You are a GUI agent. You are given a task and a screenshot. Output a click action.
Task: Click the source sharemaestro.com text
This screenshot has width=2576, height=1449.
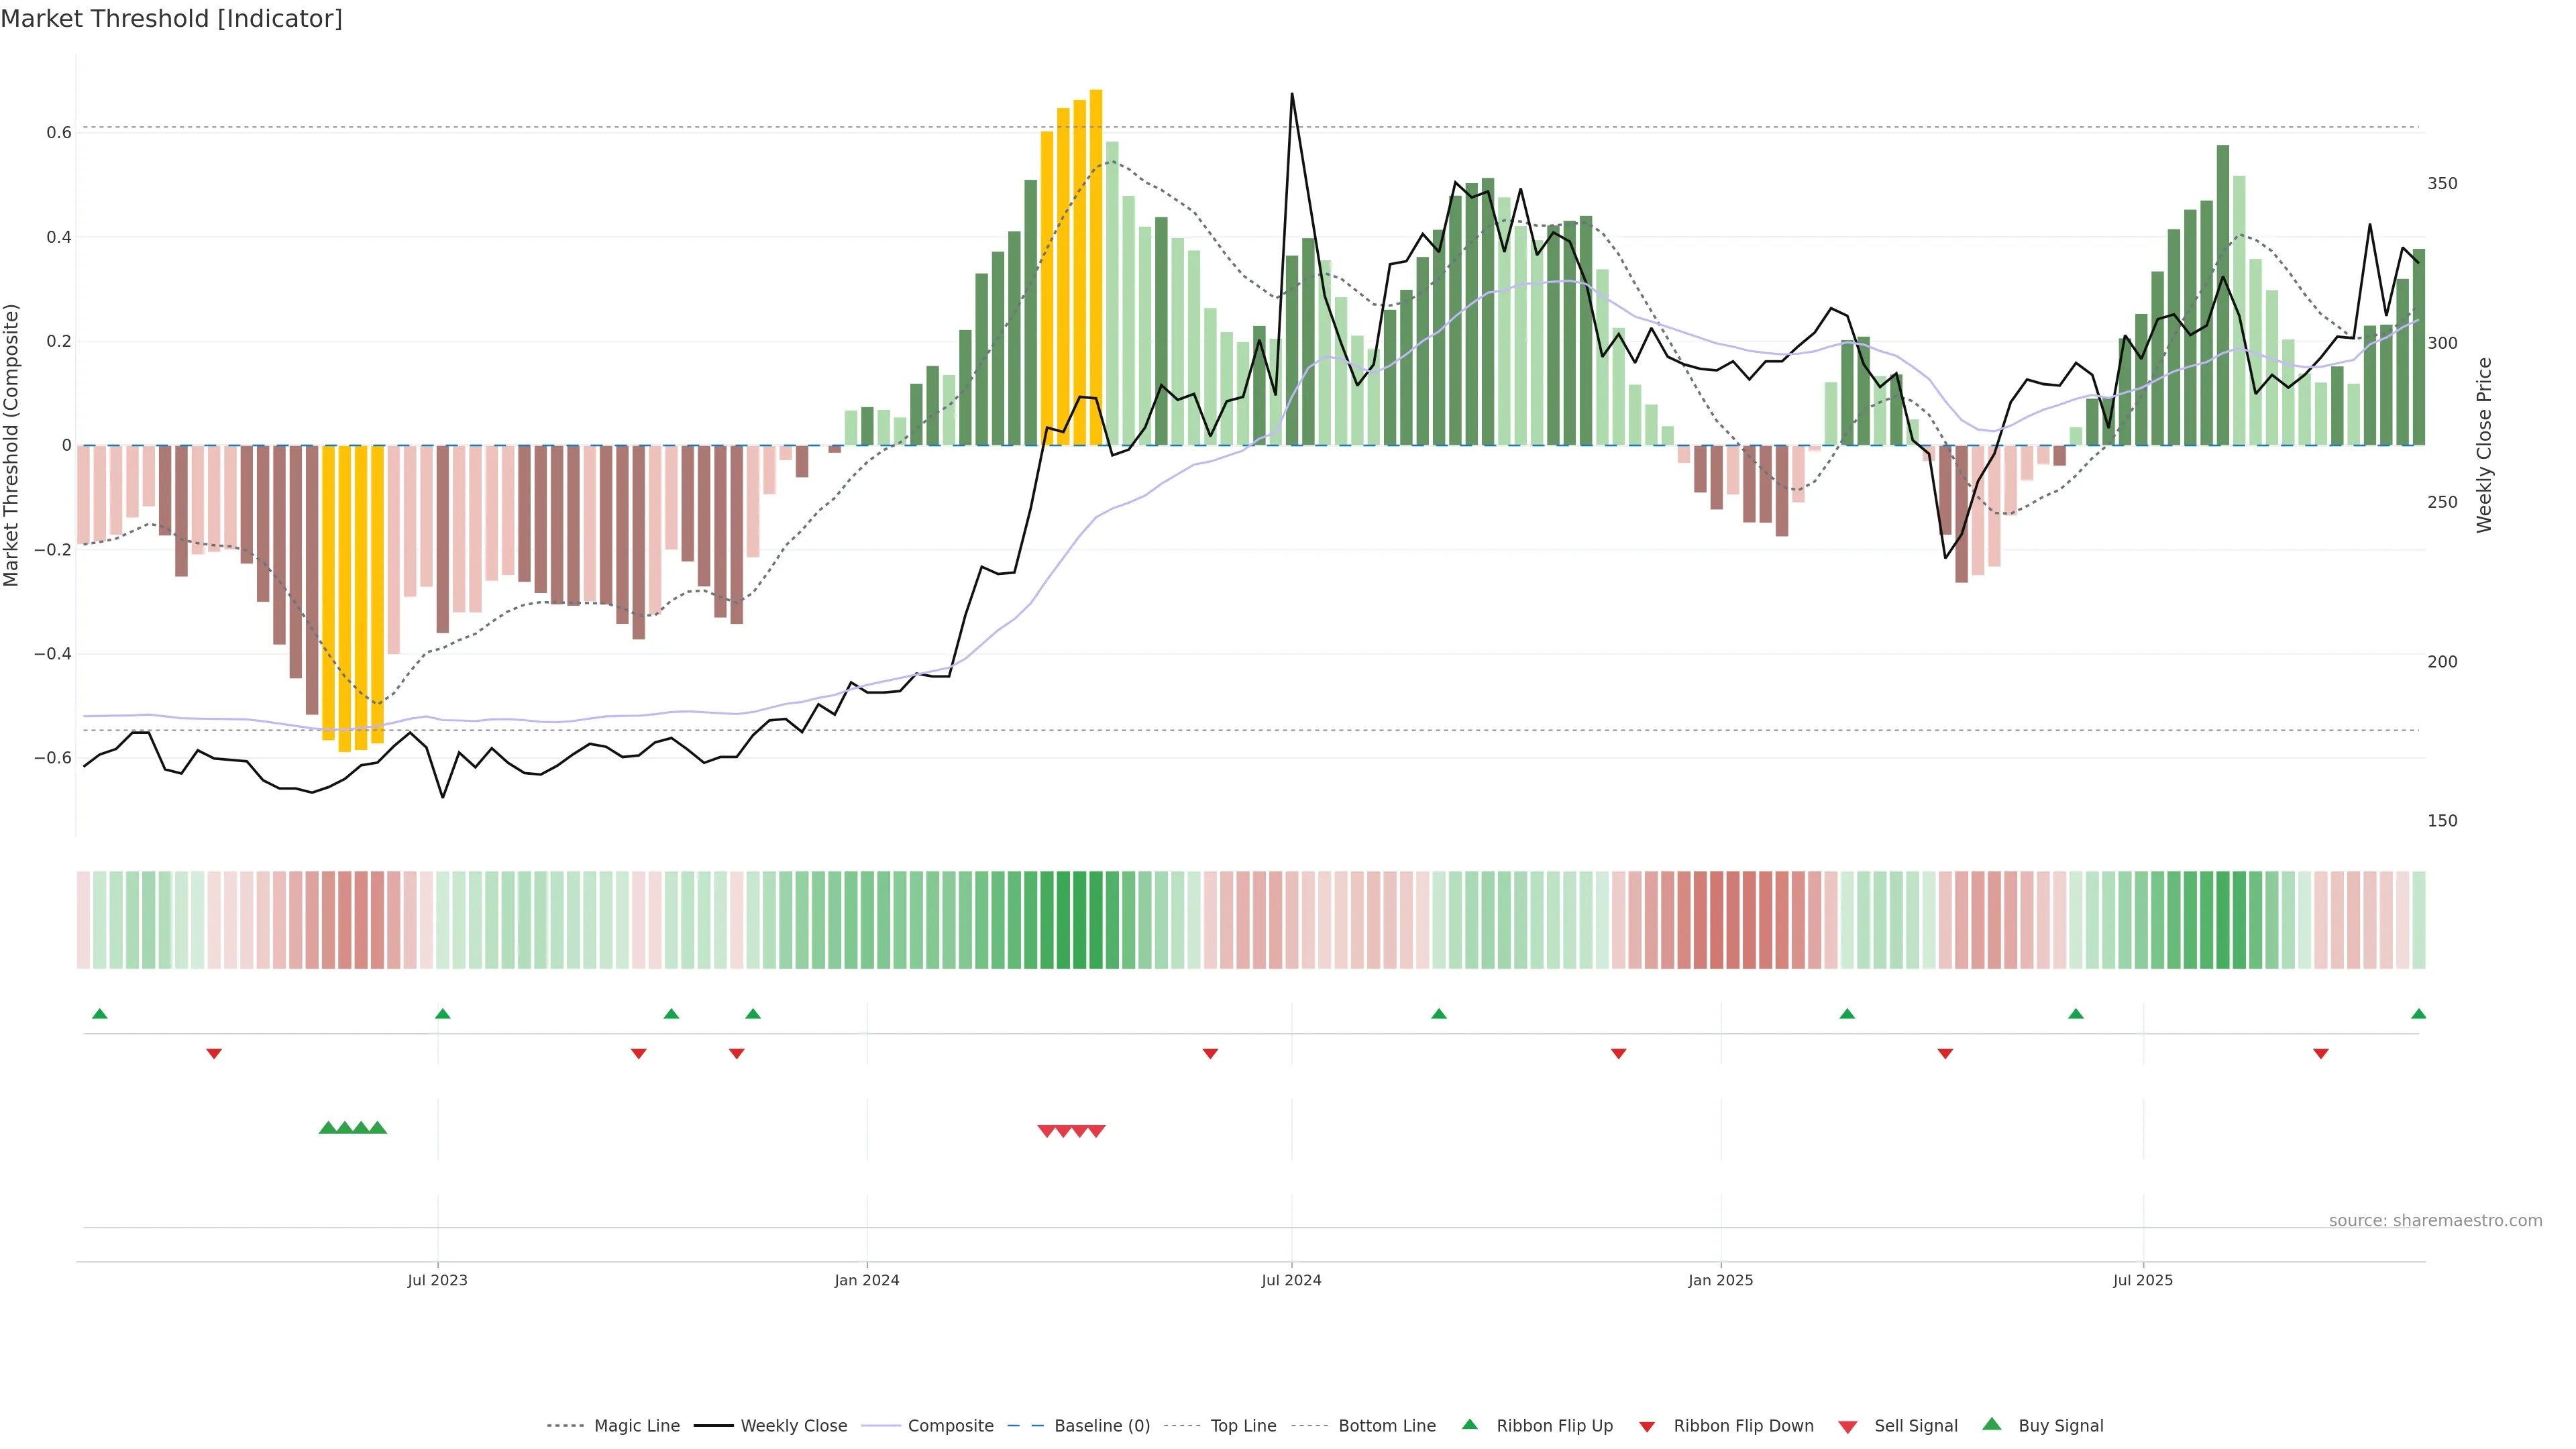pos(2435,1221)
